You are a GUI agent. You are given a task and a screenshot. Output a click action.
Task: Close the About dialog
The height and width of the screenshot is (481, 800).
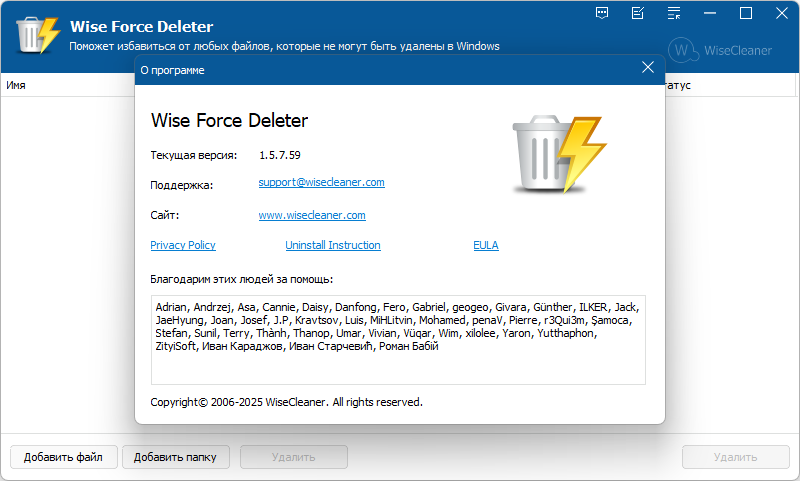click(648, 67)
